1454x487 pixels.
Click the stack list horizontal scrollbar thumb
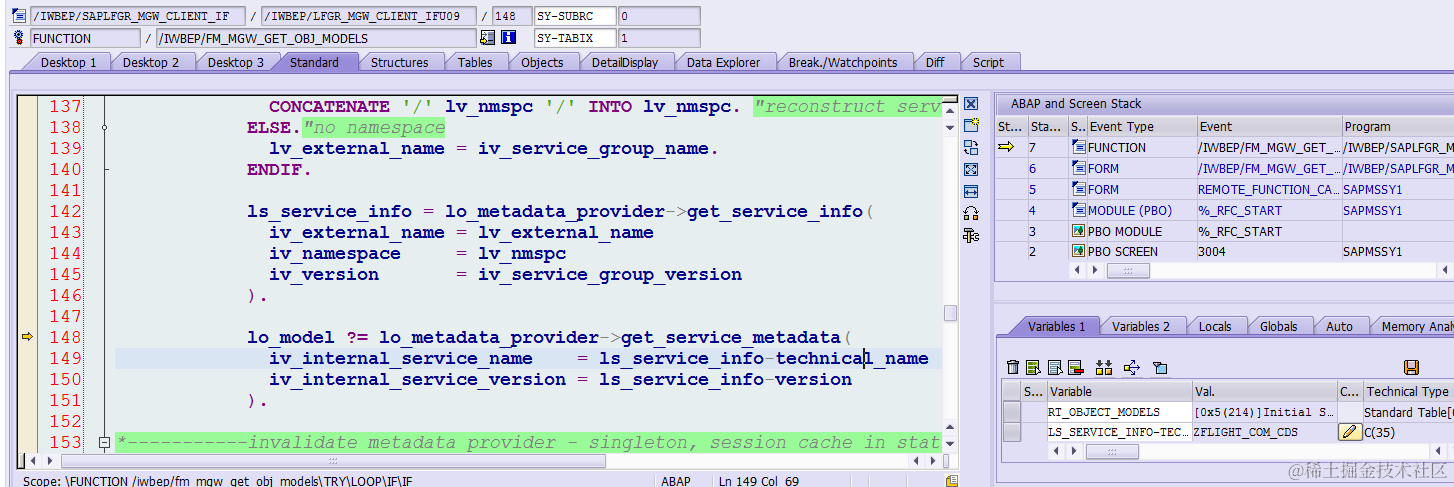[1127, 270]
